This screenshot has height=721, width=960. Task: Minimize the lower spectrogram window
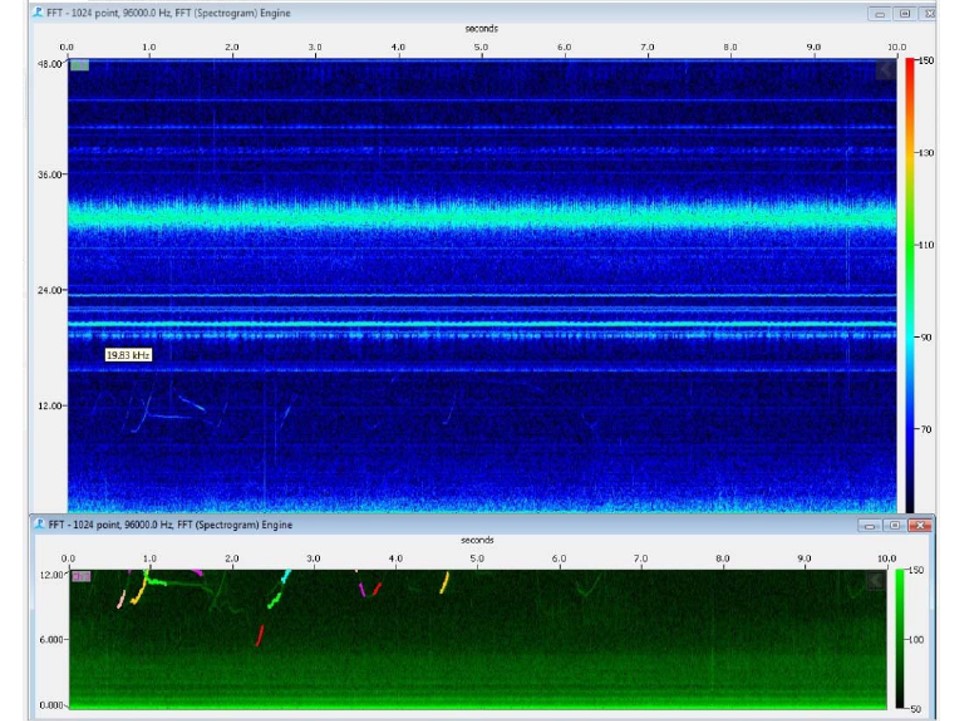pyautogui.click(x=869, y=525)
